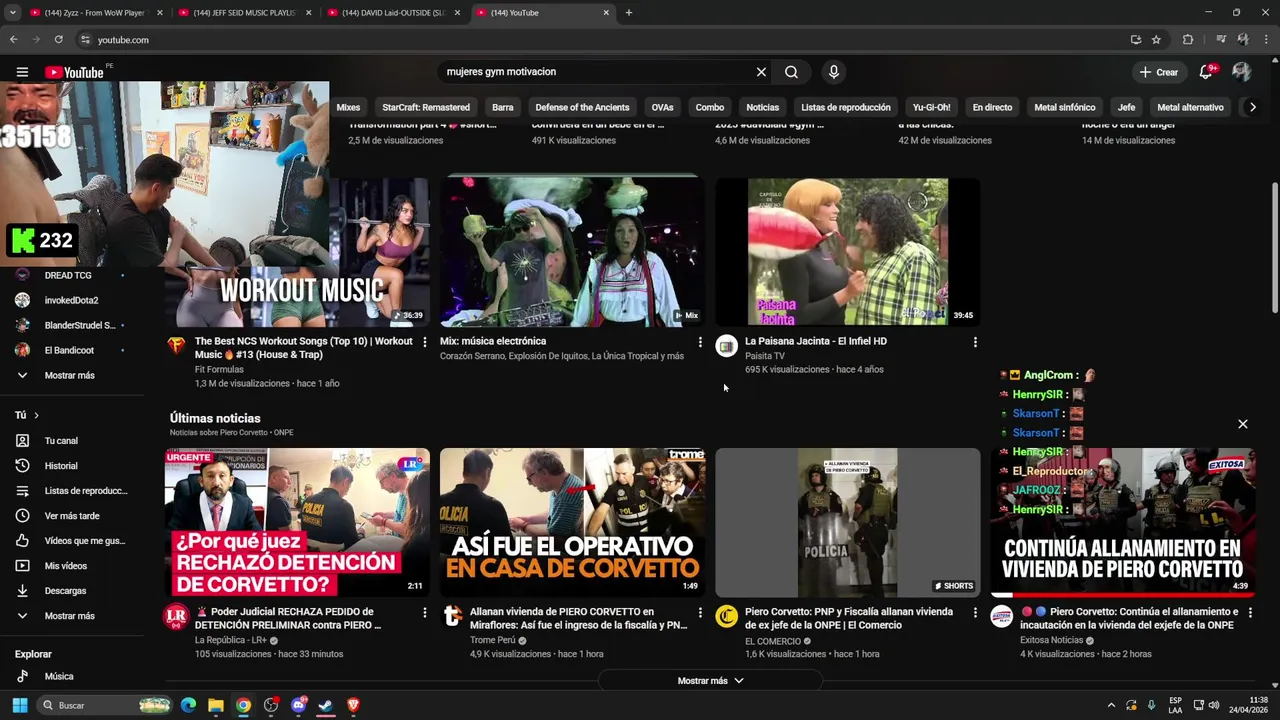Switch to the JEFF SEID MUSIC PLAYLIST tab

click(243, 13)
